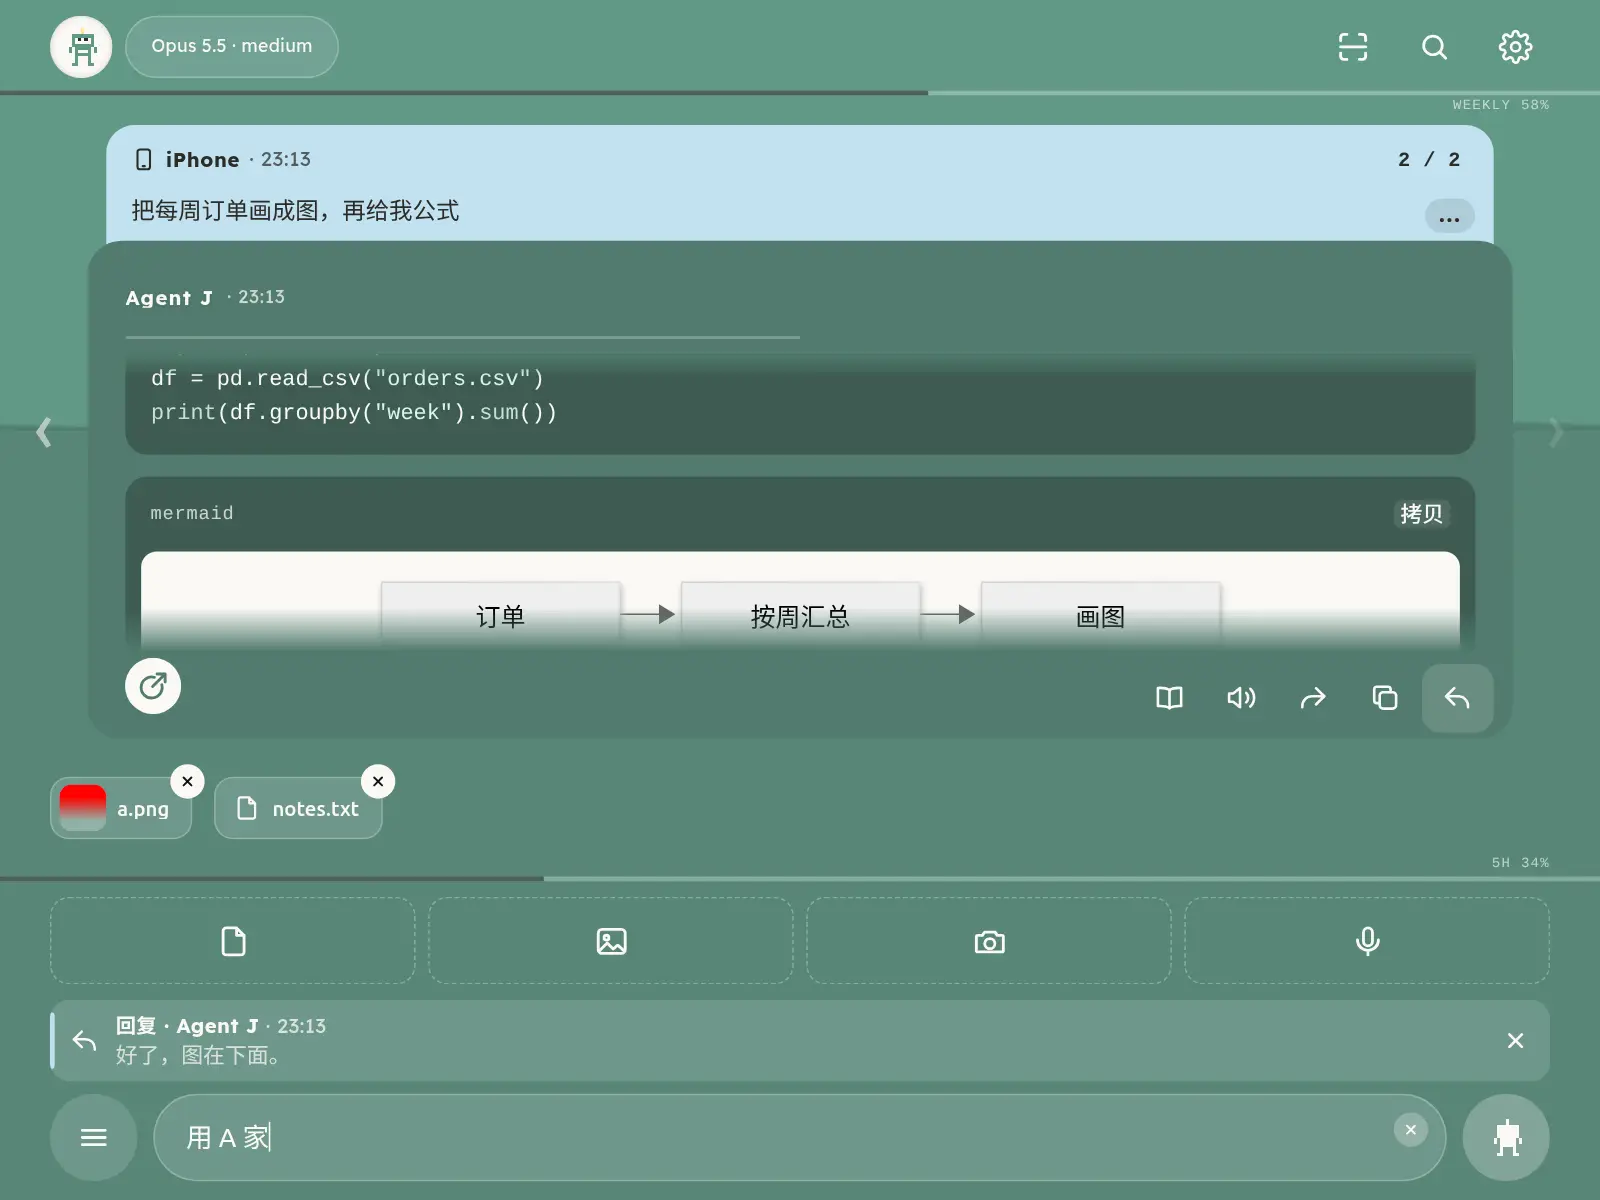Click the circular open-externally icon
Image resolution: width=1600 pixels, height=1200 pixels.
(153, 686)
